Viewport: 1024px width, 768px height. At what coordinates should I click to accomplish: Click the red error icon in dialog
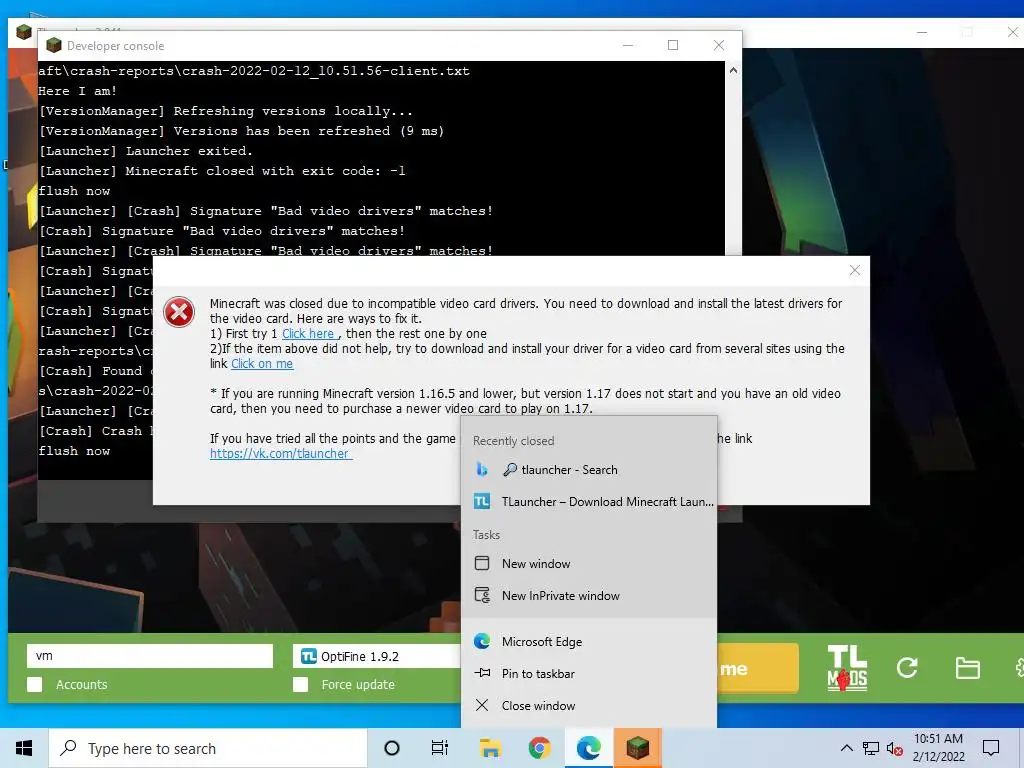coord(179,312)
